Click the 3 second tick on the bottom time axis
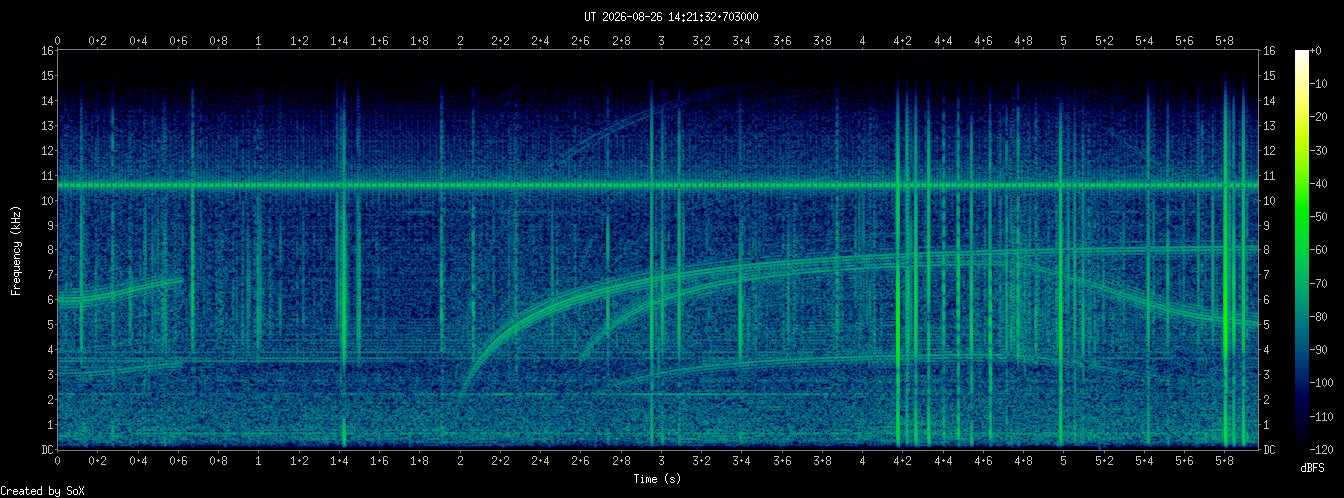This screenshot has width=1344, height=498. click(x=661, y=461)
